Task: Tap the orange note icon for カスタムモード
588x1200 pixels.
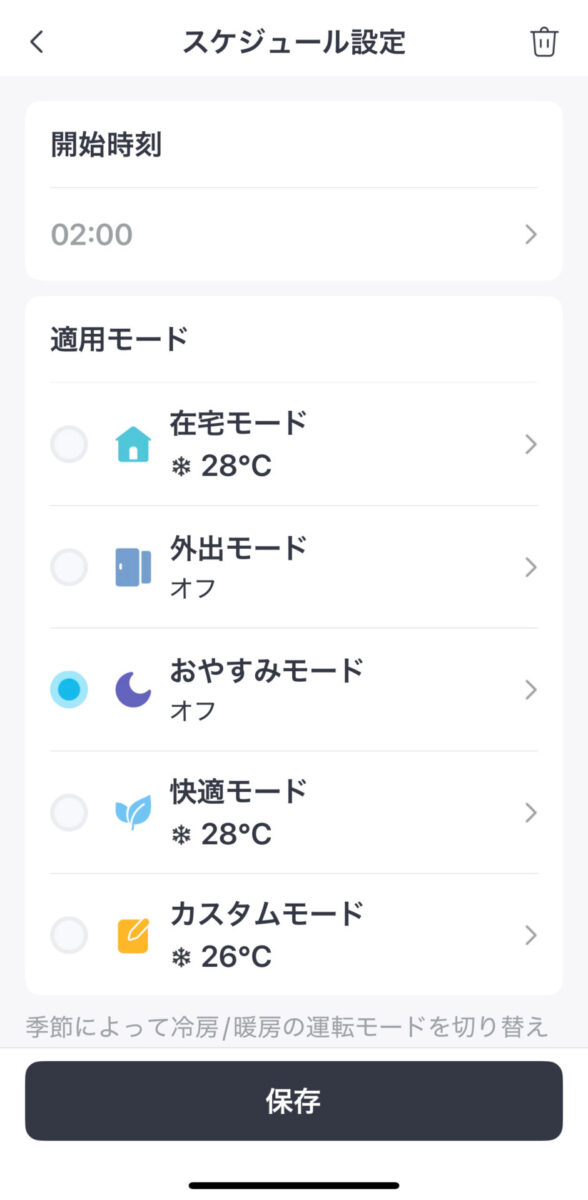Action: [133, 936]
